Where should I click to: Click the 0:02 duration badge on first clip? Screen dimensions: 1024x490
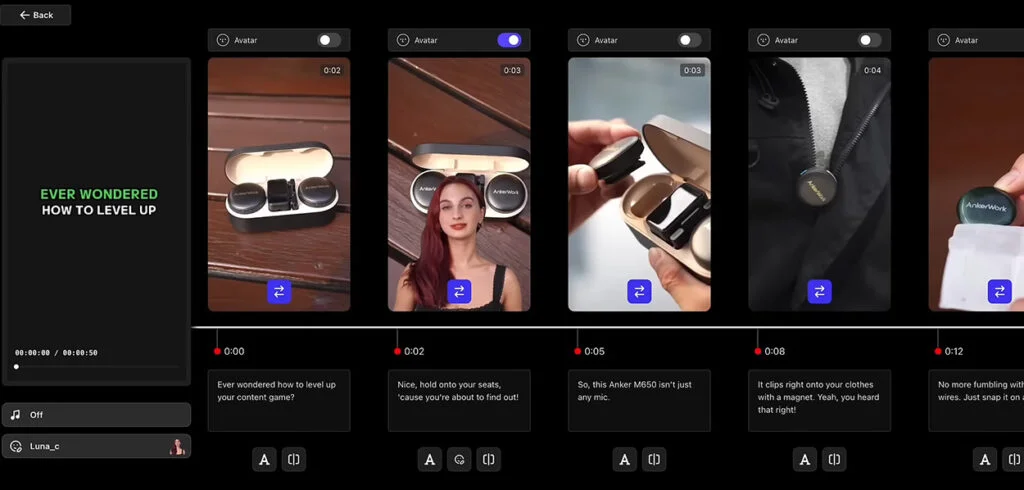pos(332,71)
